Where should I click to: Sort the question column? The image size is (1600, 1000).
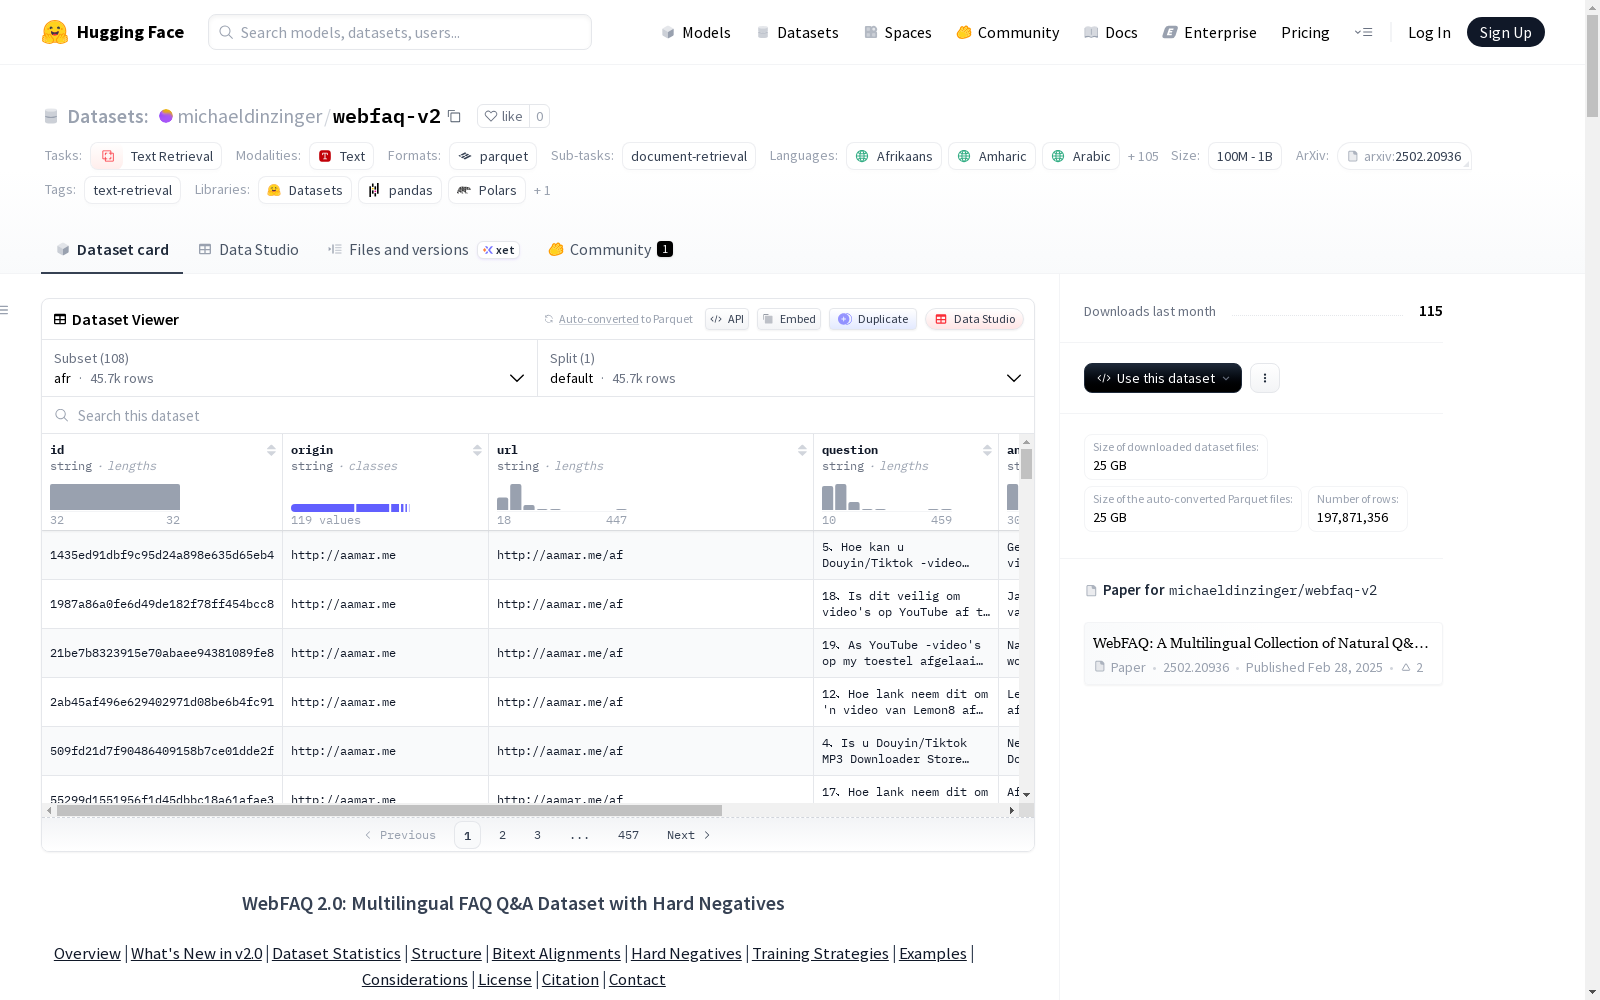pyautogui.click(x=987, y=450)
